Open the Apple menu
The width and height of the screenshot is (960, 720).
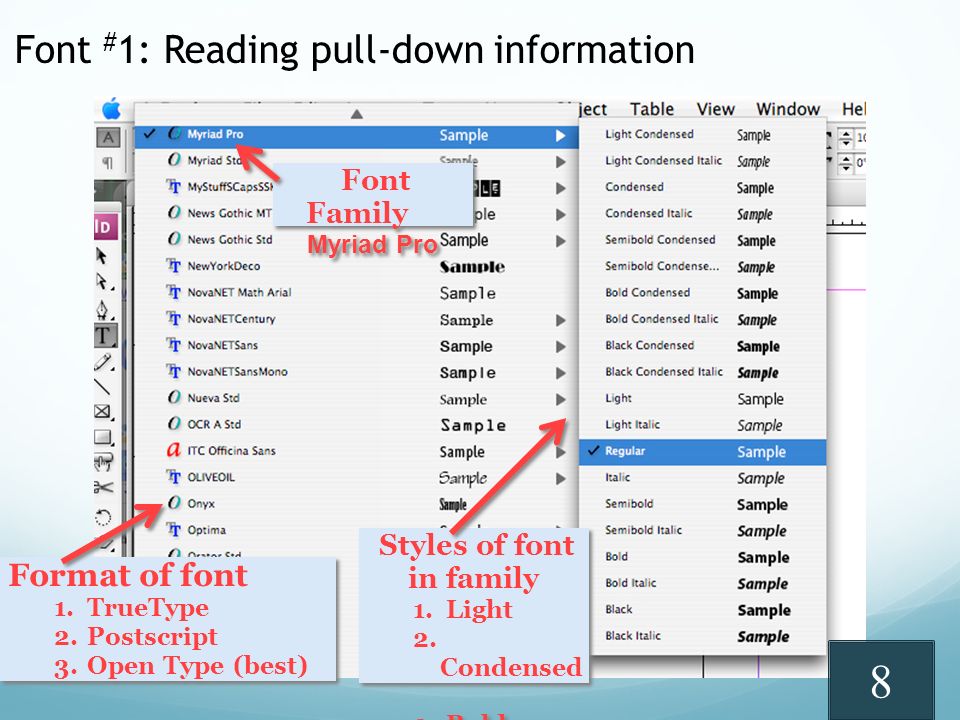(x=111, y=108)
